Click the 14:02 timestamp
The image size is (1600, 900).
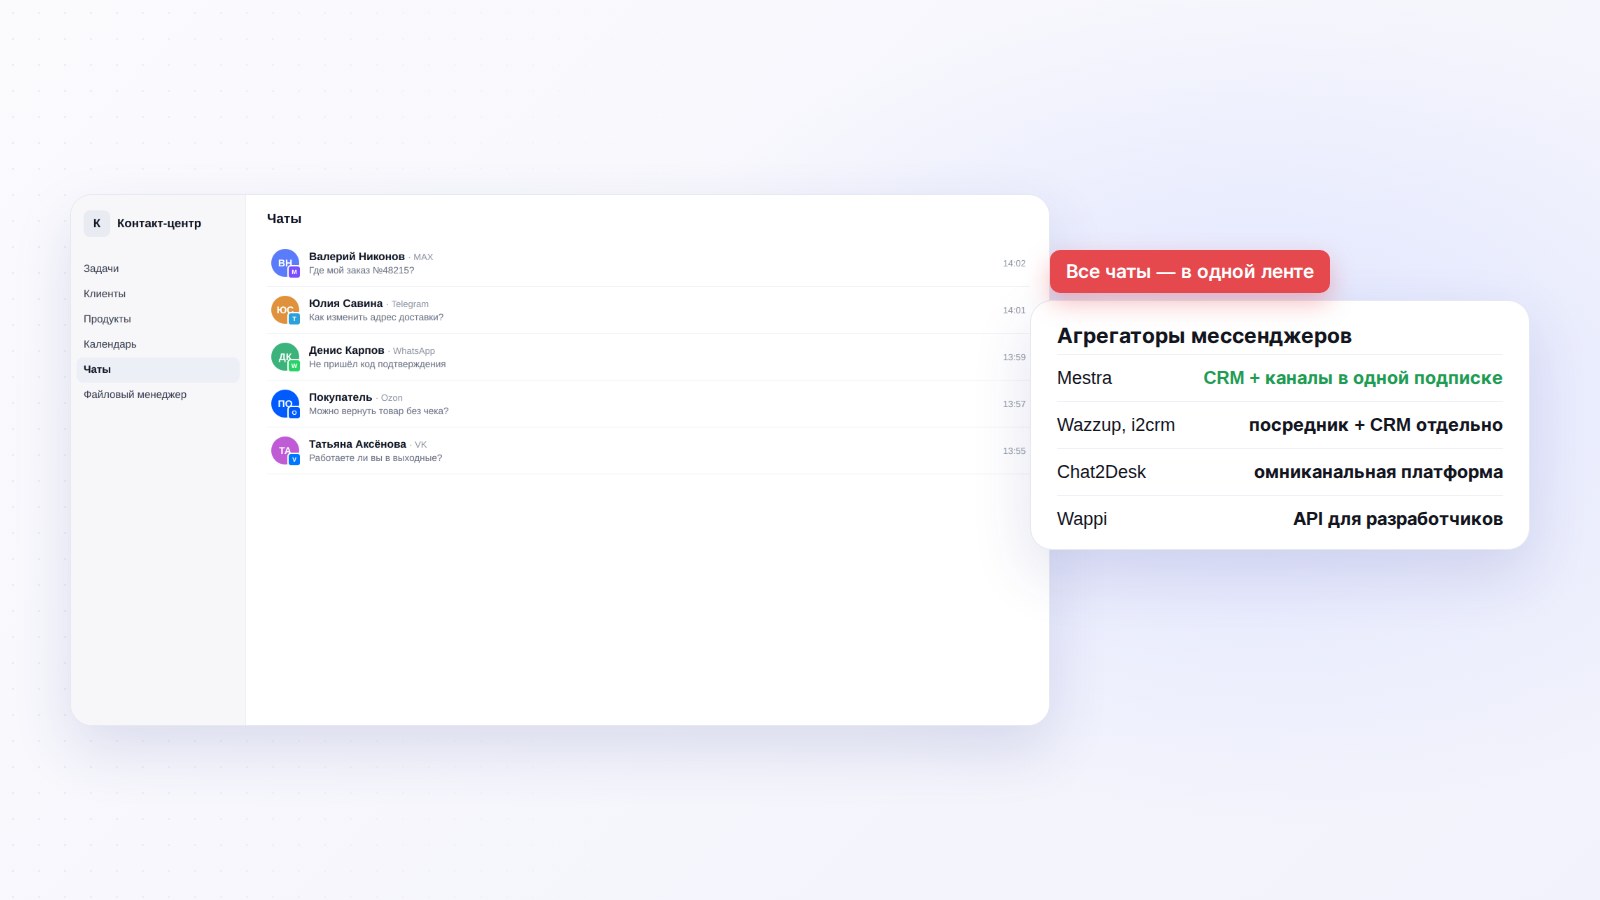[1014, 264]
